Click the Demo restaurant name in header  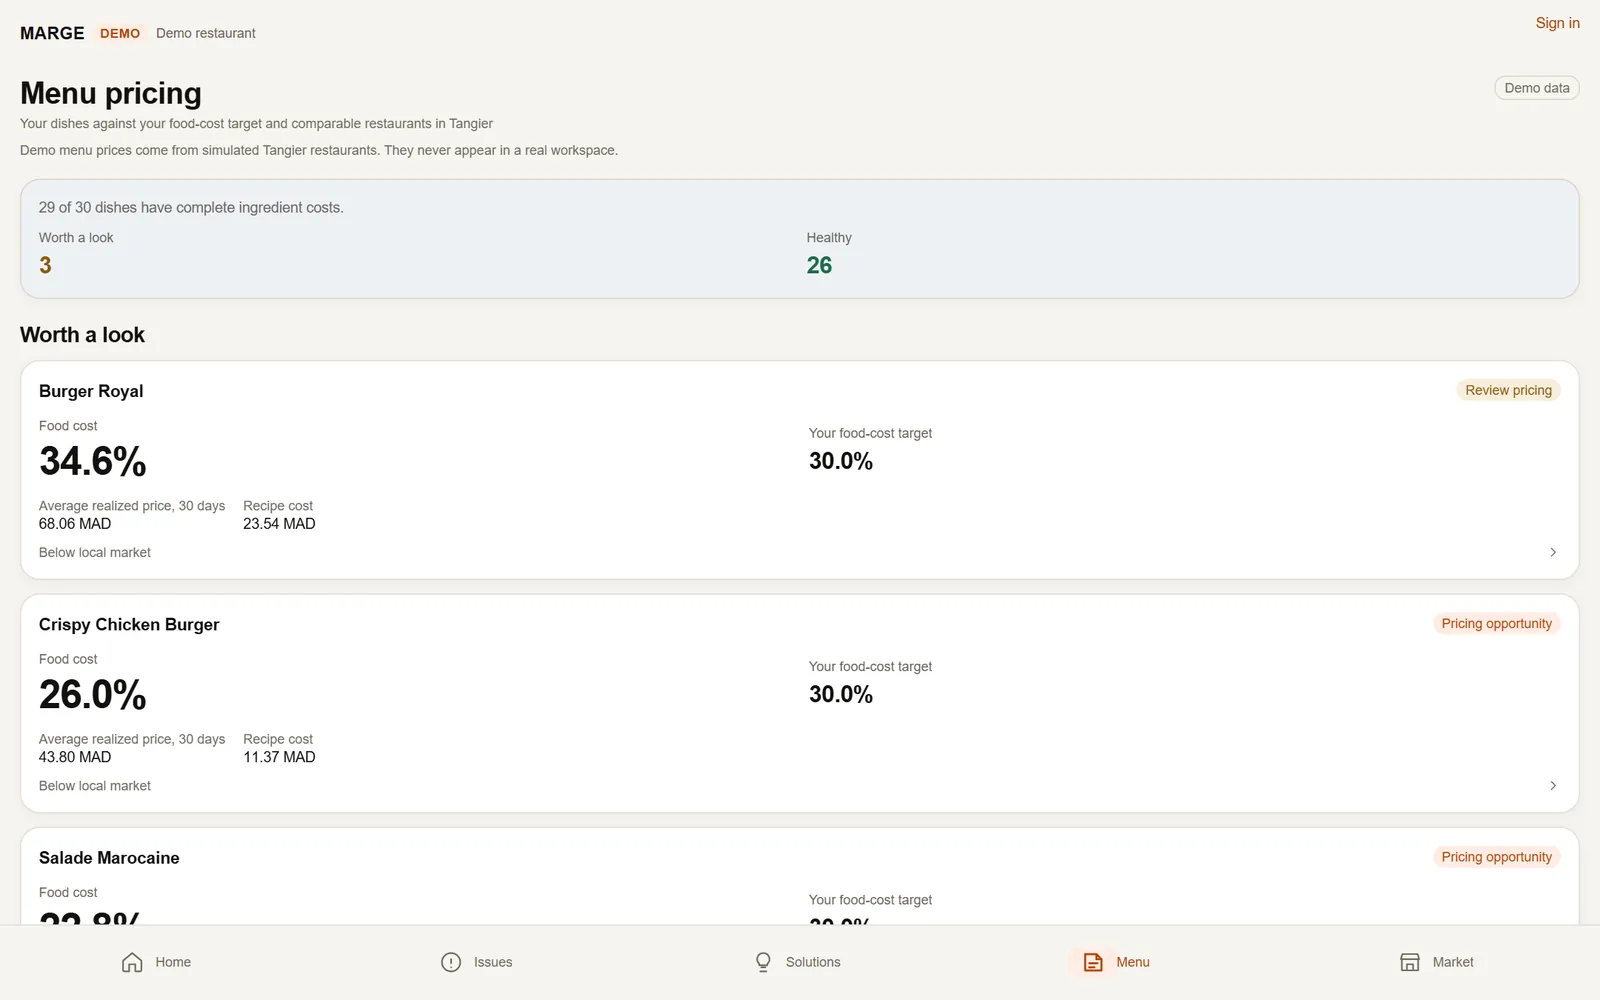206,33
